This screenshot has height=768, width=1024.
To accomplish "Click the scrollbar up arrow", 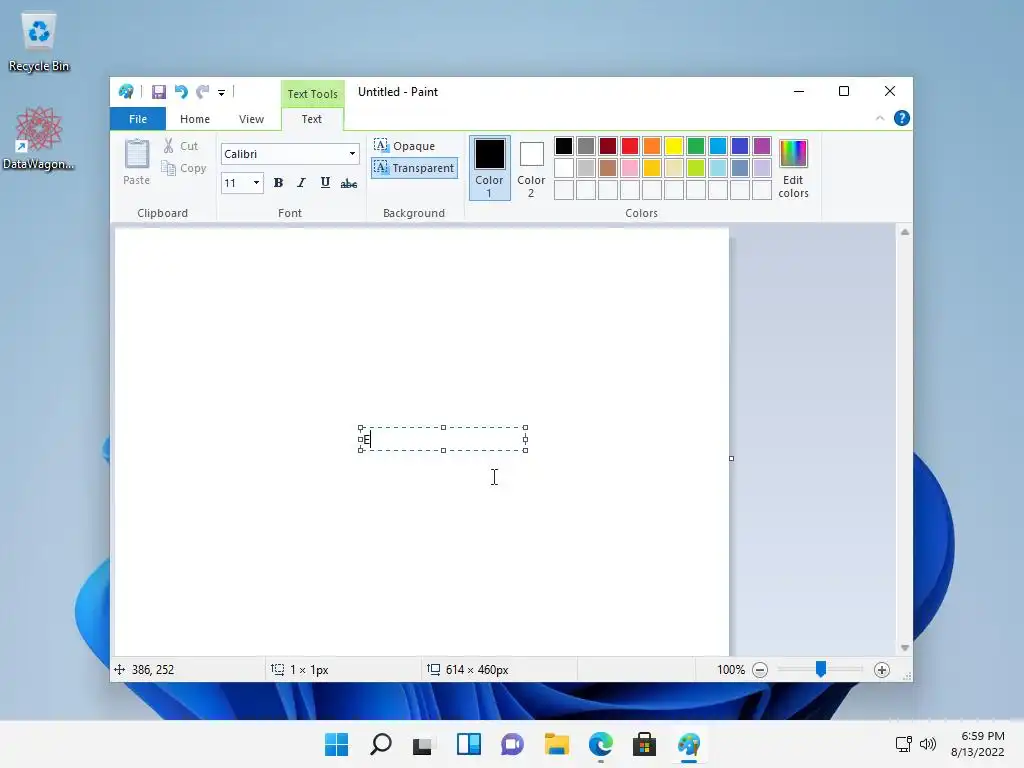I will point(904,232).
